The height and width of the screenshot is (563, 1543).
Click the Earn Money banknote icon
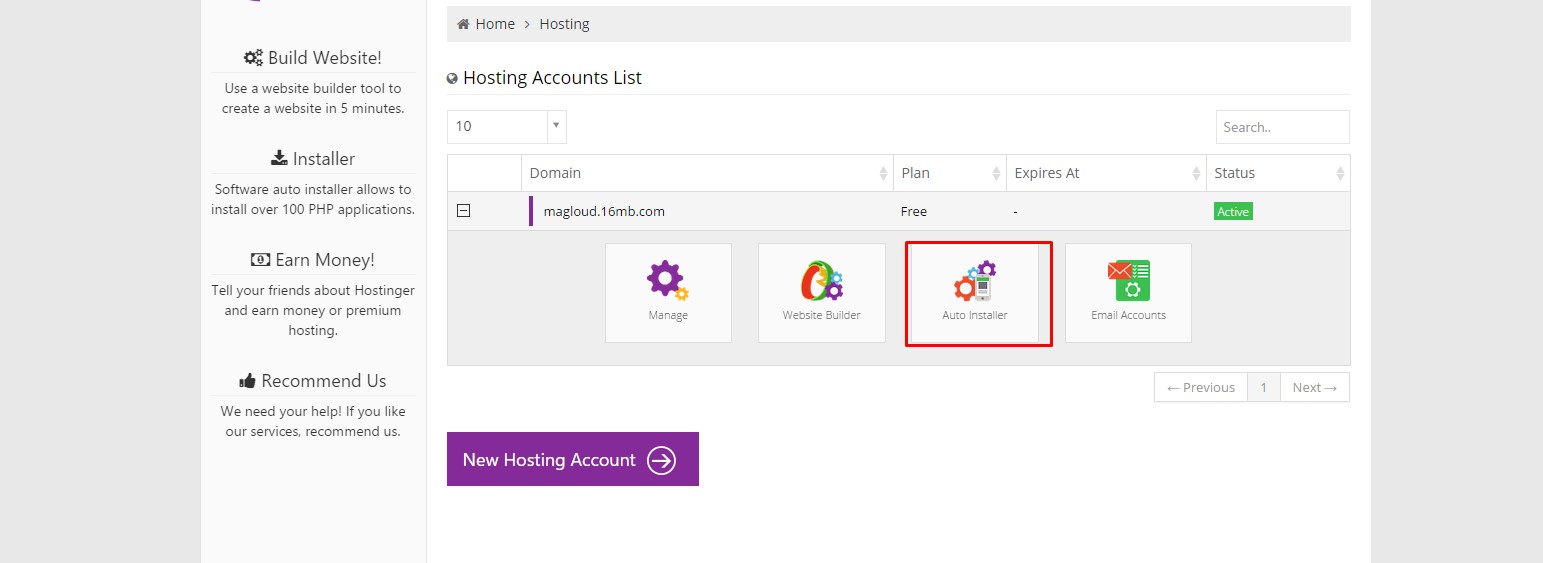pos(260,260)
